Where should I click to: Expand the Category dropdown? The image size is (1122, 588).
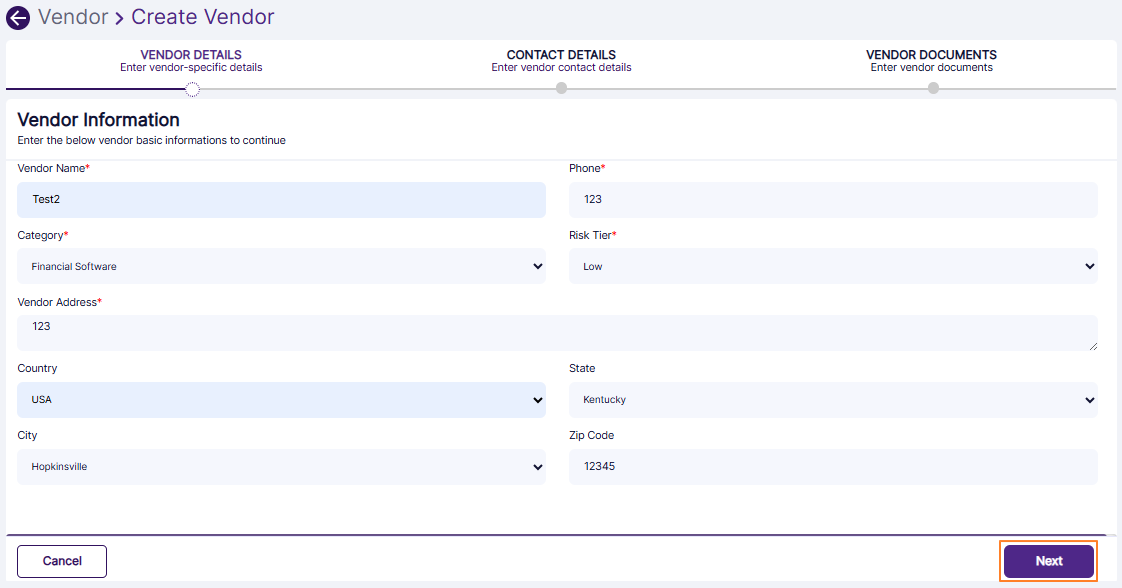[x=281, y=266]
